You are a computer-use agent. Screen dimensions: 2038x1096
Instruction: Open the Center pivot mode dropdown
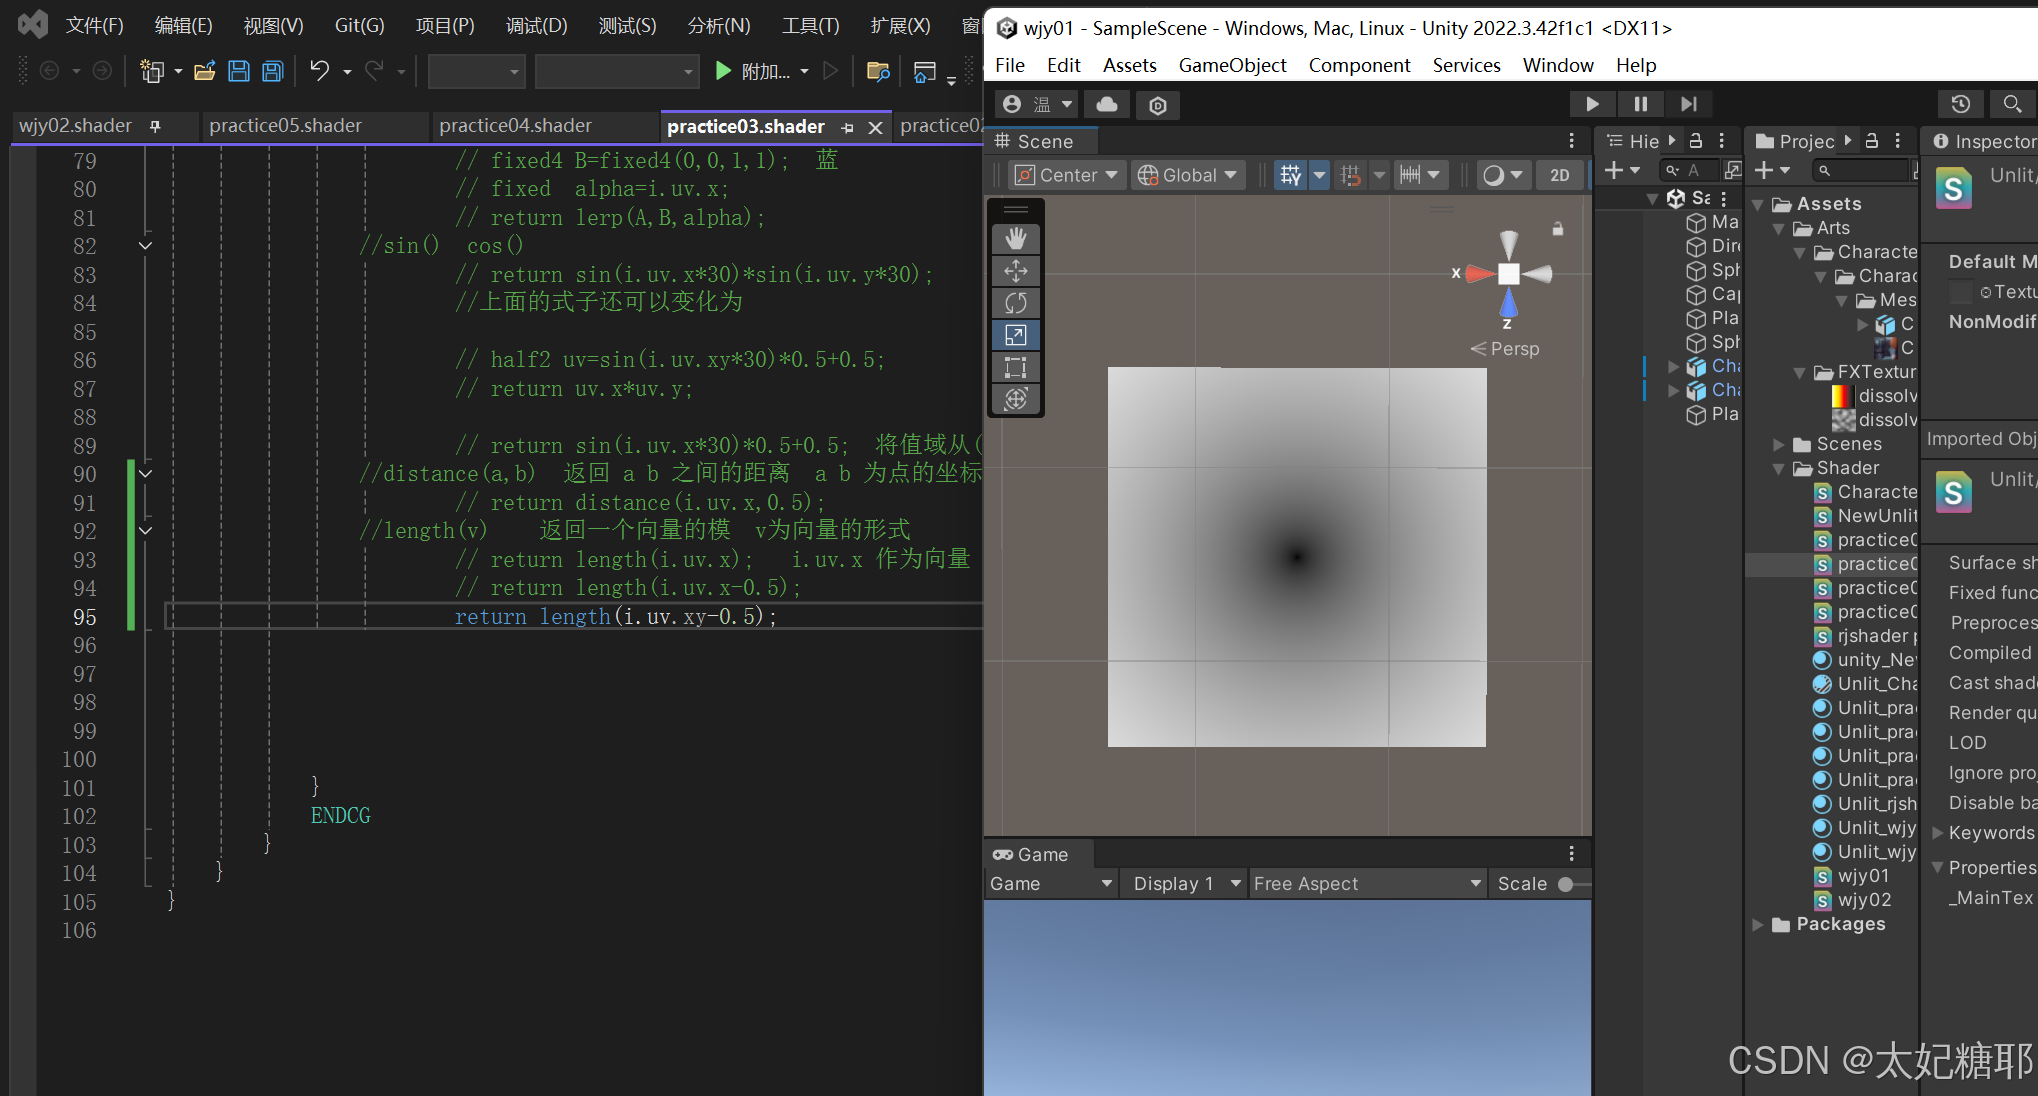1067,175
